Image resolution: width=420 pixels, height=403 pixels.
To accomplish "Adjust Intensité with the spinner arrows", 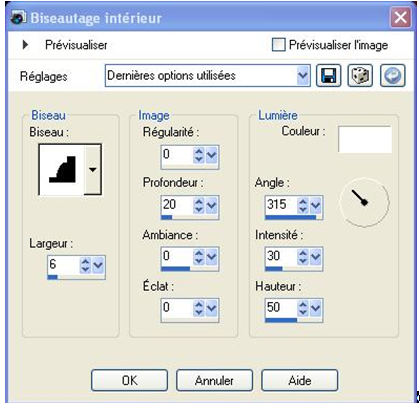I will point(303,257).
